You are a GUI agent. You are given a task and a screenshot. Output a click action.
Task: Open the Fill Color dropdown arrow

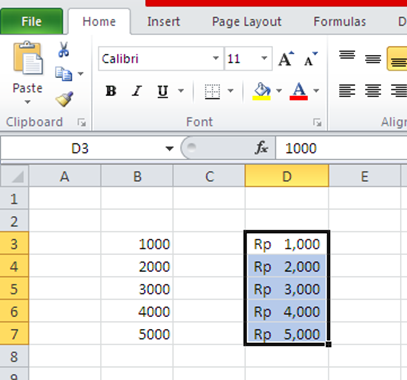pos(279,91)
